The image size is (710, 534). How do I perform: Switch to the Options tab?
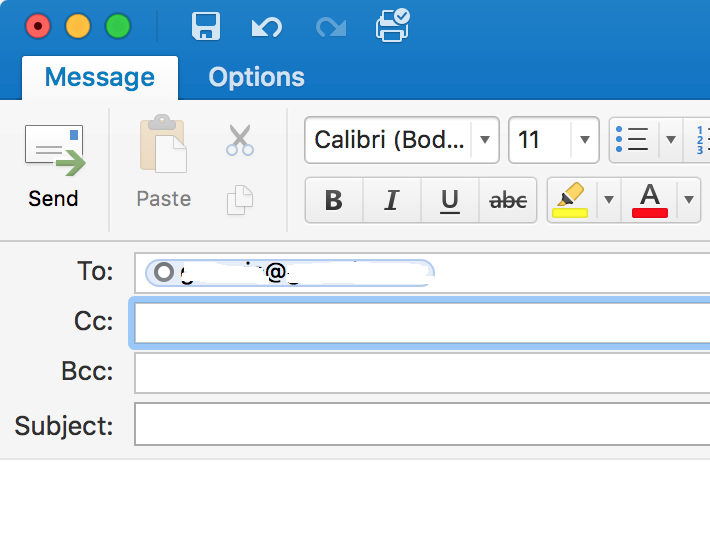click(256, 77)
